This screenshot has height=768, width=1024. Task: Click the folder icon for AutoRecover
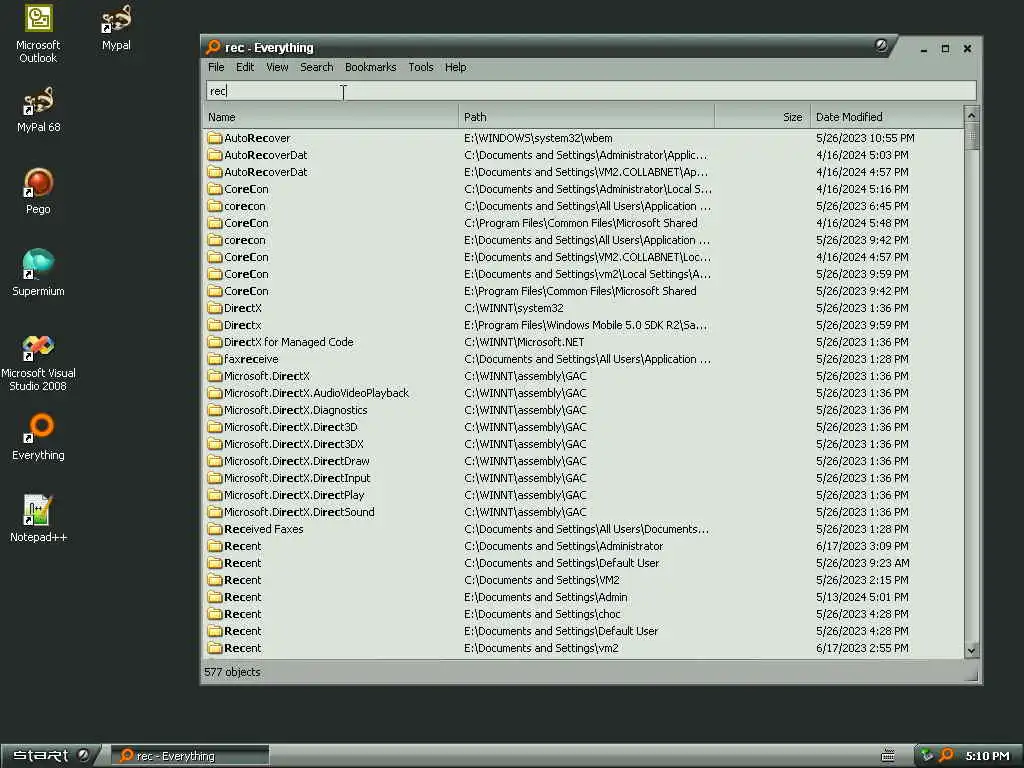[215, 138]
